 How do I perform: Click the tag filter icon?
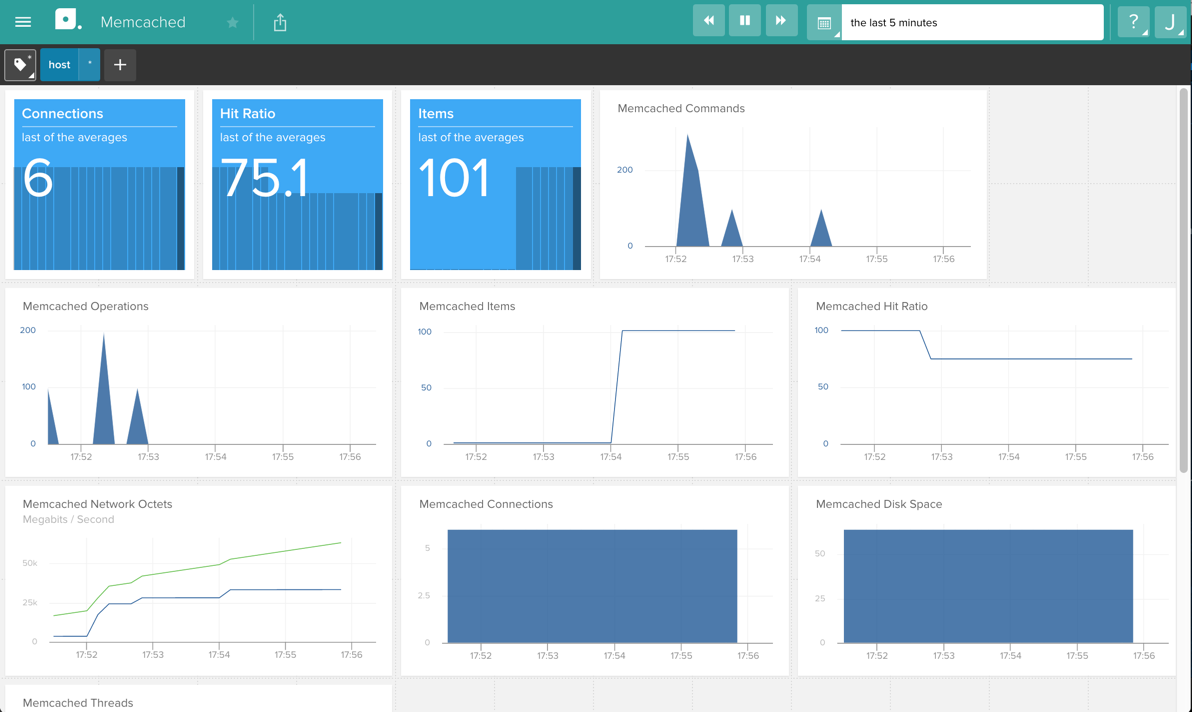point(20,65)
